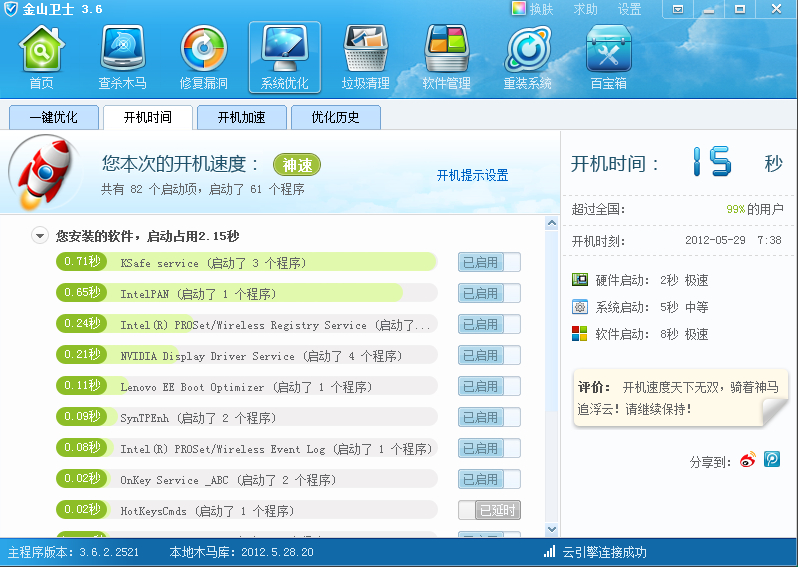Open 求助 help menu
798x567 pixels.
585,9
